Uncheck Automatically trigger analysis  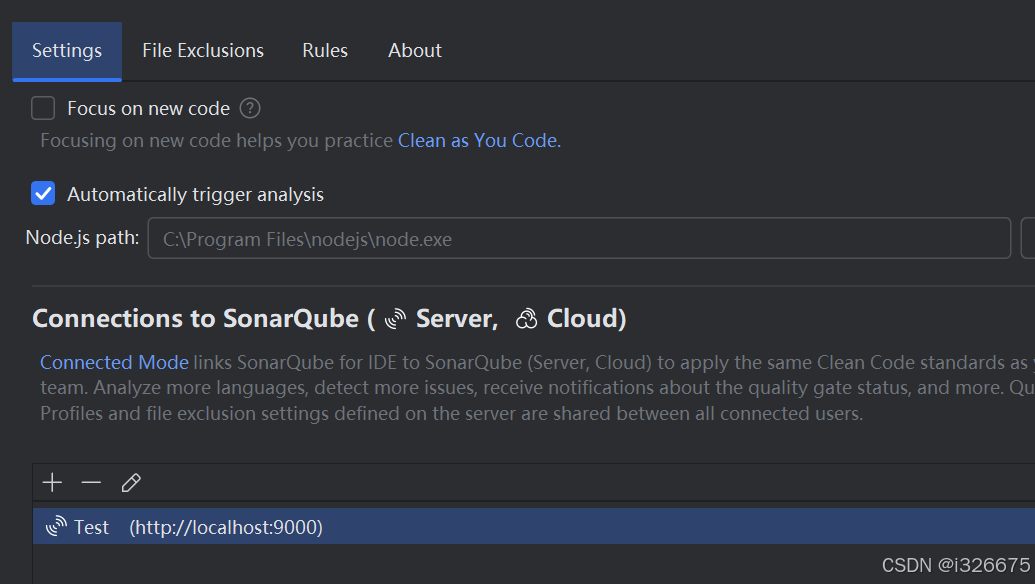pyautogui.click(x=43, y=194)
